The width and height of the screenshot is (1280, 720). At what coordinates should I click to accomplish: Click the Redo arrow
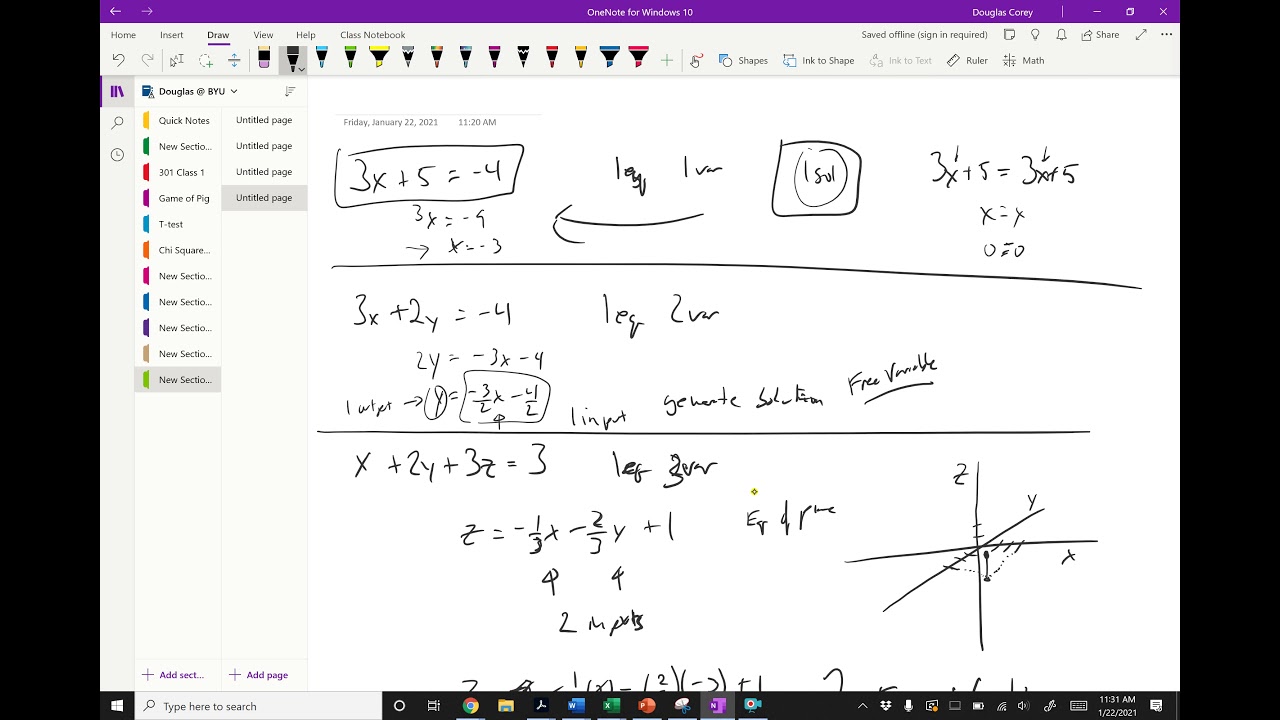click(148, 60)
